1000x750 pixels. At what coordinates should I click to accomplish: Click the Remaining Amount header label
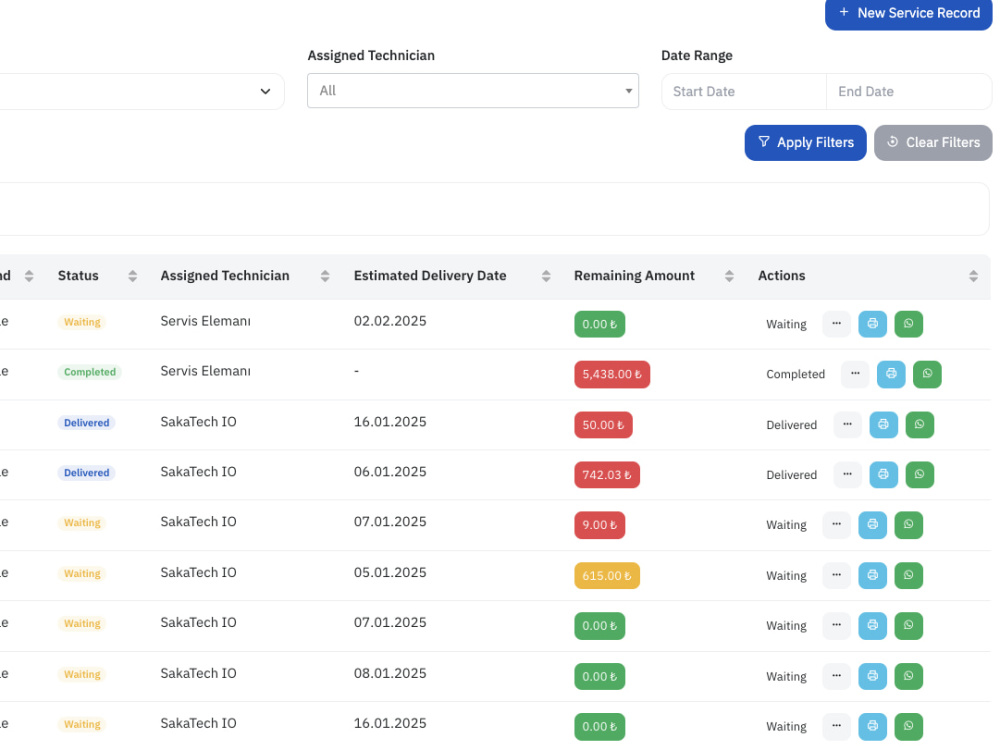634,276
